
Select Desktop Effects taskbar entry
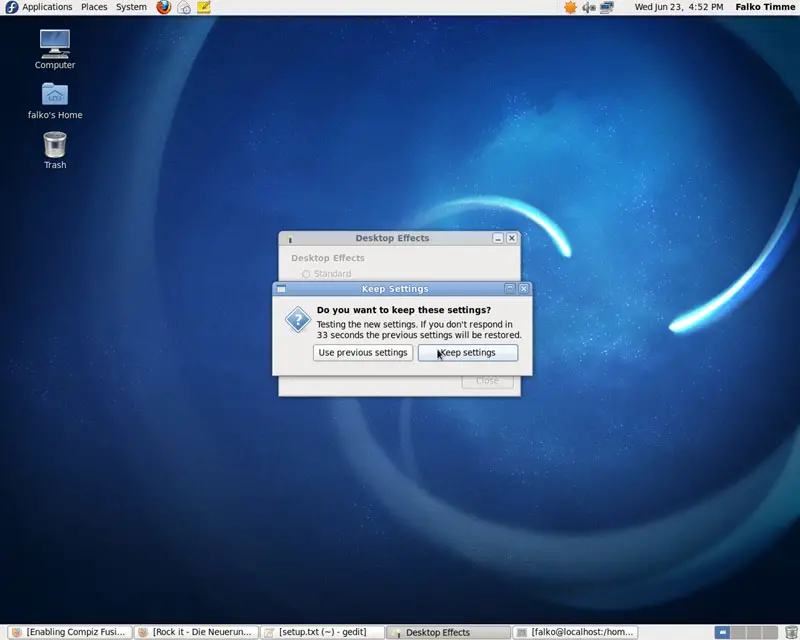point(448,632)
